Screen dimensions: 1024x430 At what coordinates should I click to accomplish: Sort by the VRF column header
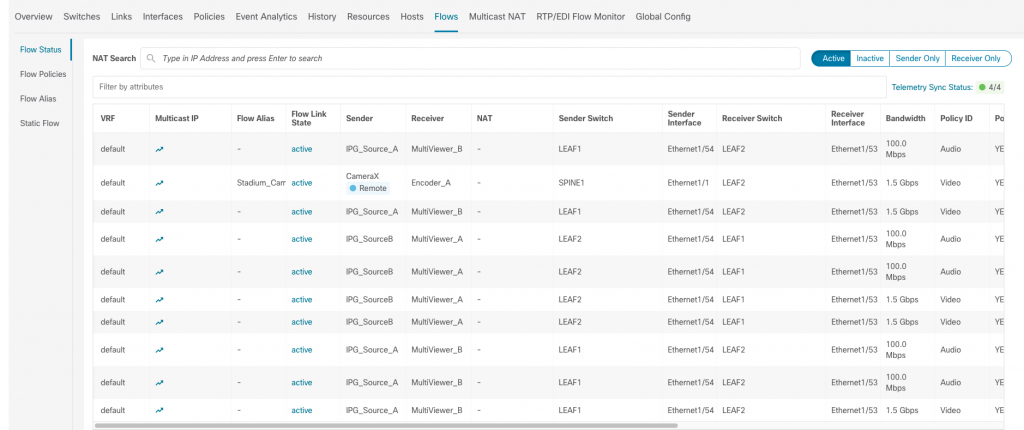[x=107, y=118]
